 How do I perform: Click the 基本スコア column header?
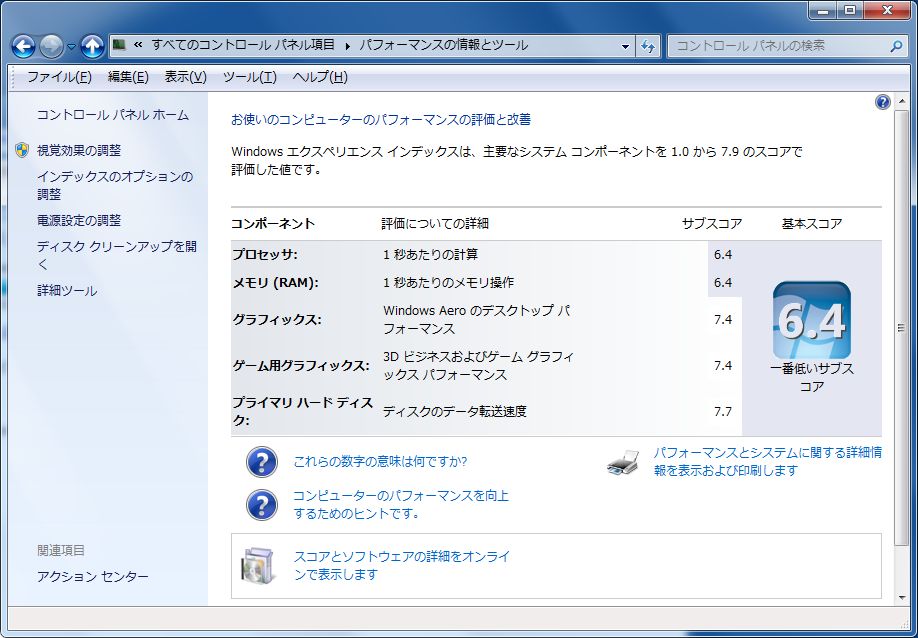(x=811, y=224)
